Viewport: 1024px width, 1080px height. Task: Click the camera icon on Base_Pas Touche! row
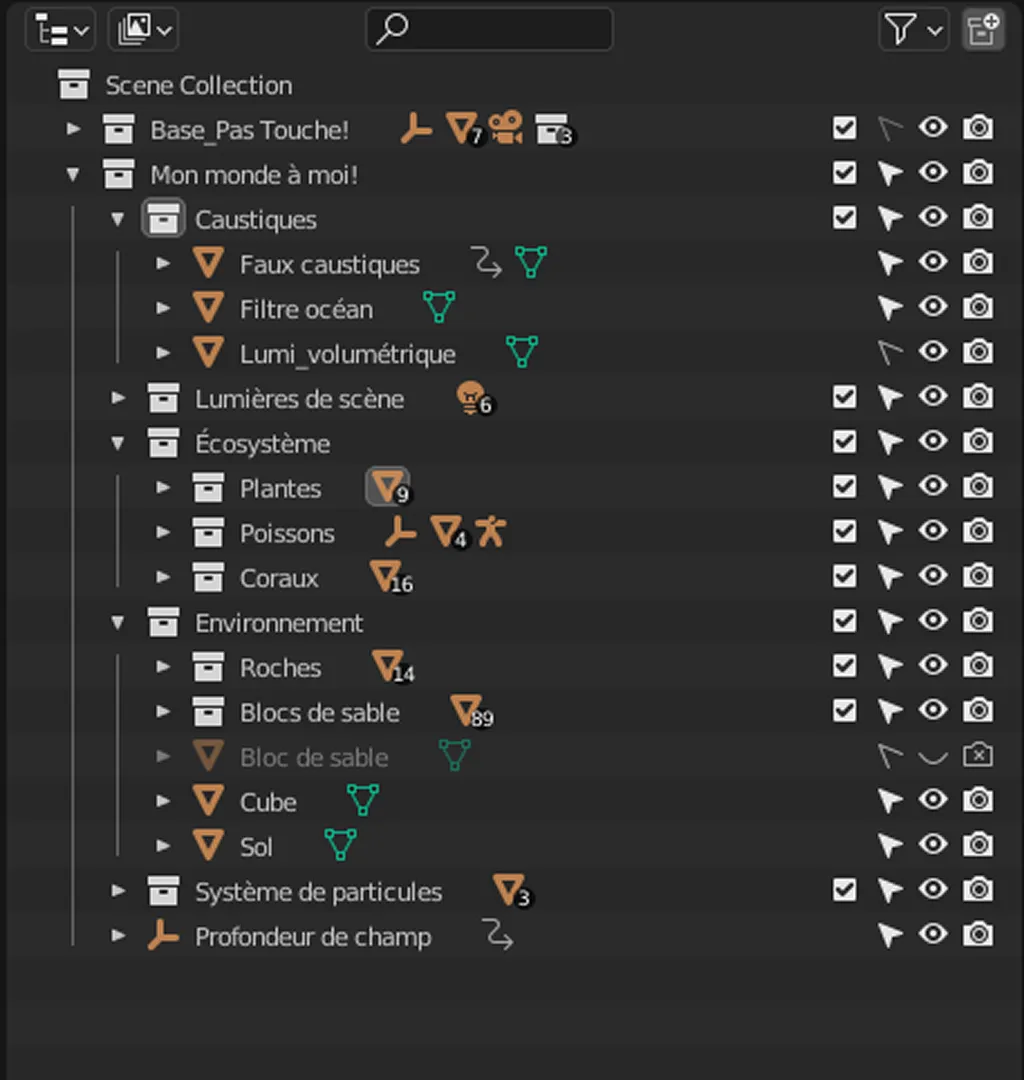pos(506,129)
